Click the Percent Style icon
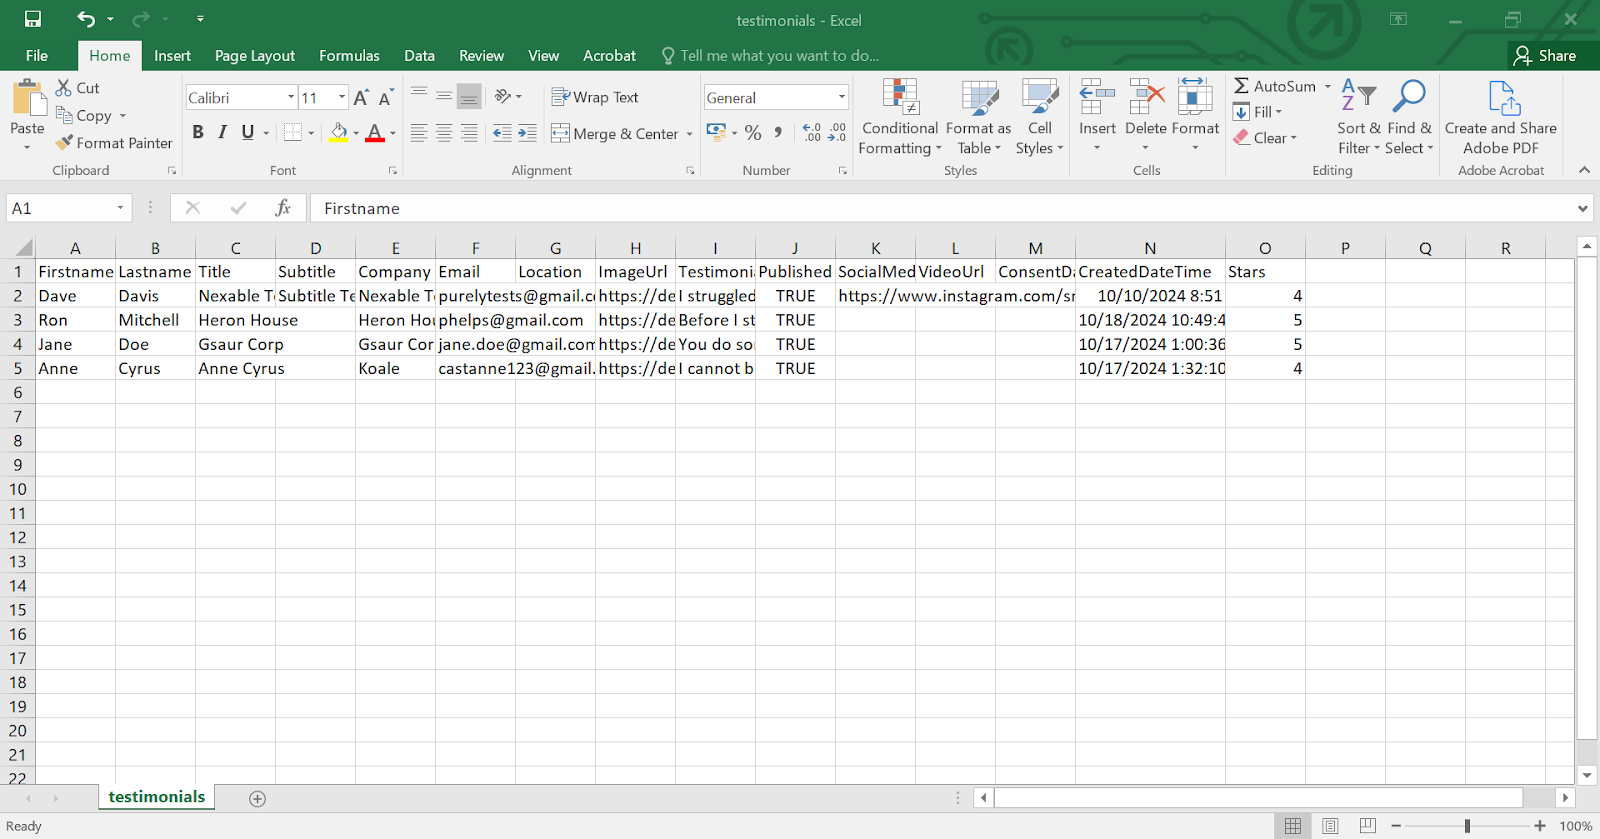Screen dimensions: 1600x839 [x=753, y=133]
